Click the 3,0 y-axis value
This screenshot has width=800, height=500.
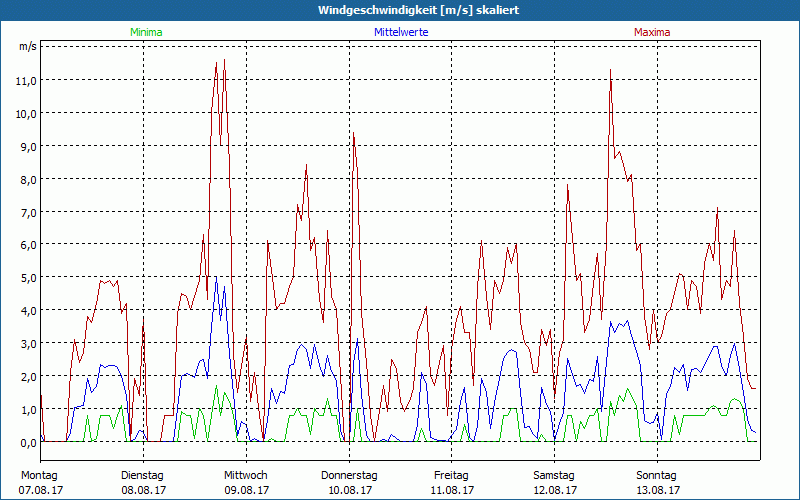pos(28,344)
